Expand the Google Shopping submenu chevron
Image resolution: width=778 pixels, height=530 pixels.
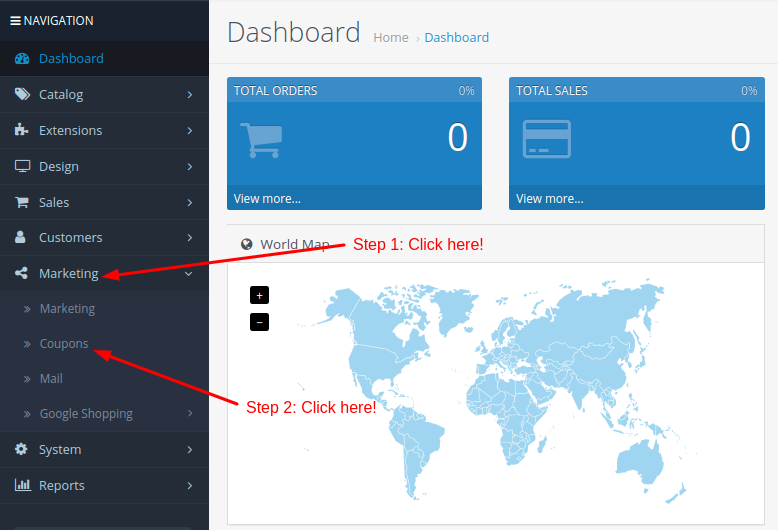pyautogui.click(x=190, y=413)
